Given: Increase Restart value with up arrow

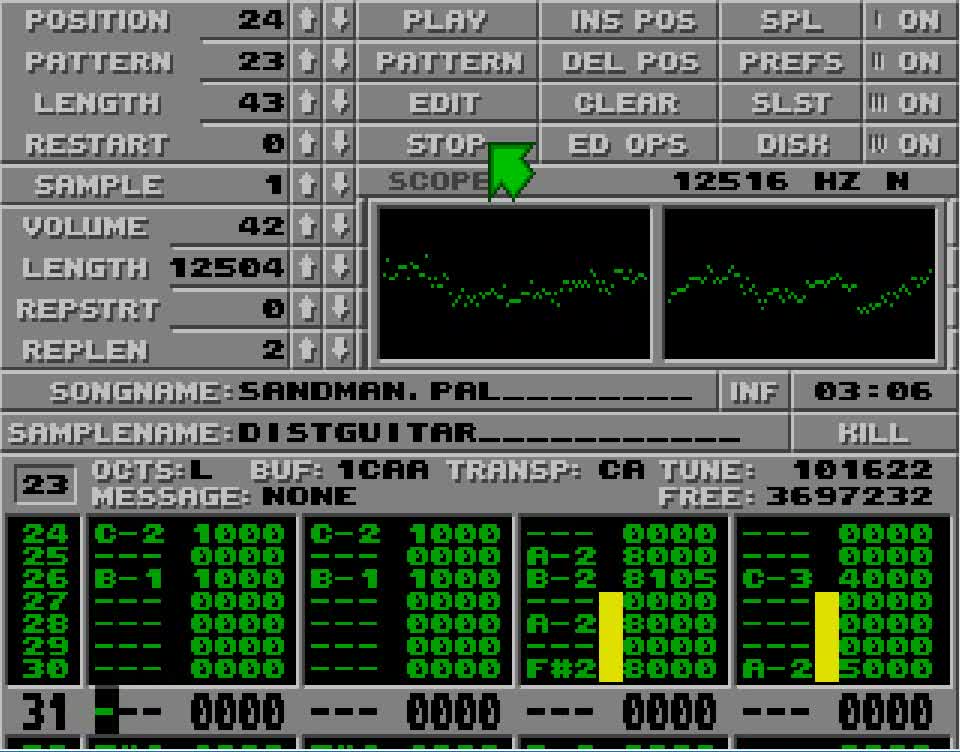Looking at the screenshot, I should click(307, 144).
